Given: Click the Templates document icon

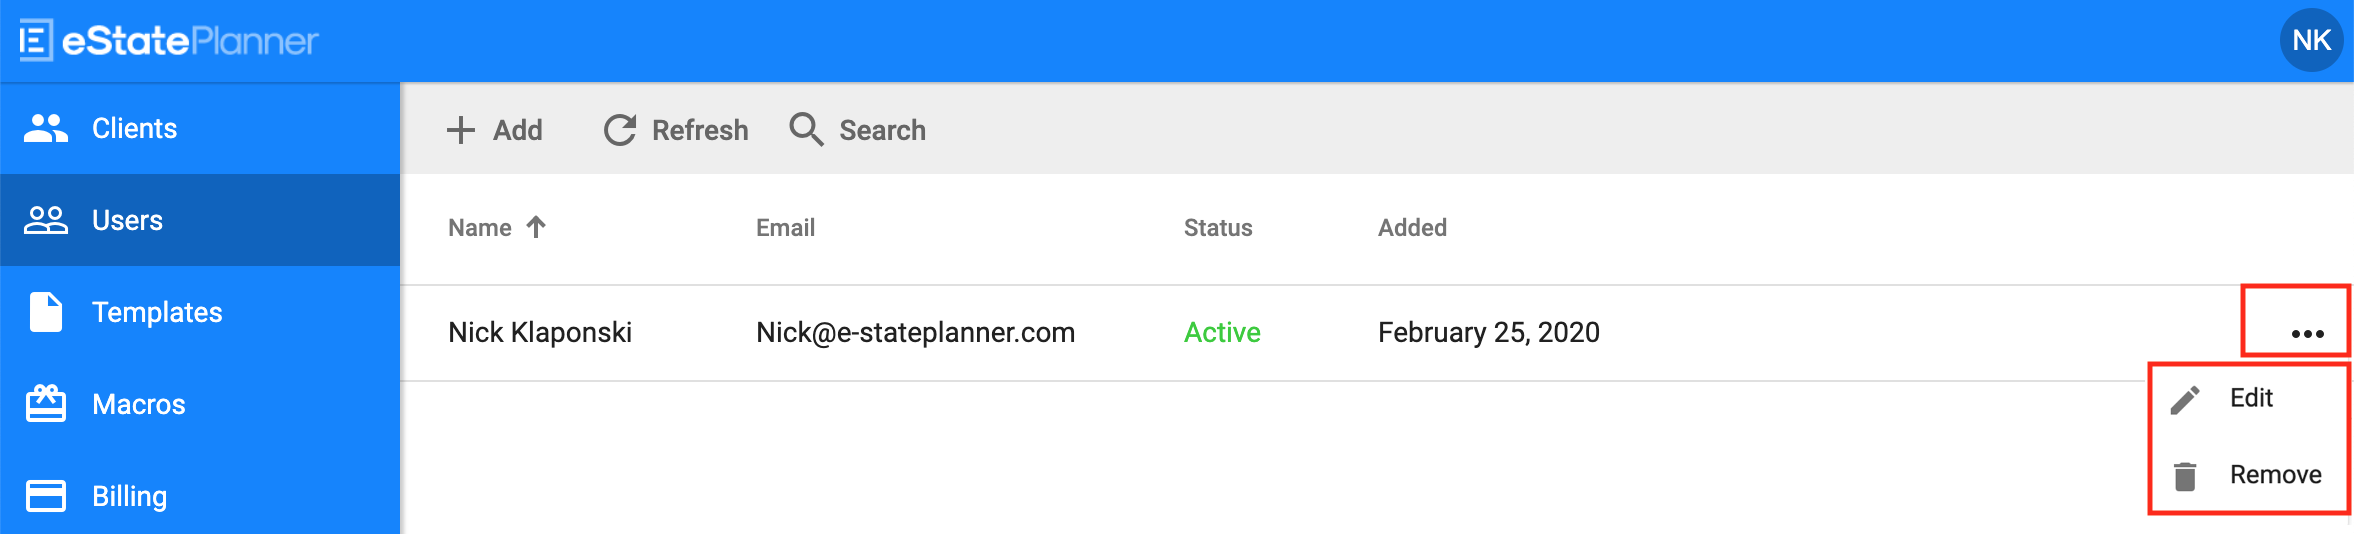Looking at the screenshot, I should (46, 312).
